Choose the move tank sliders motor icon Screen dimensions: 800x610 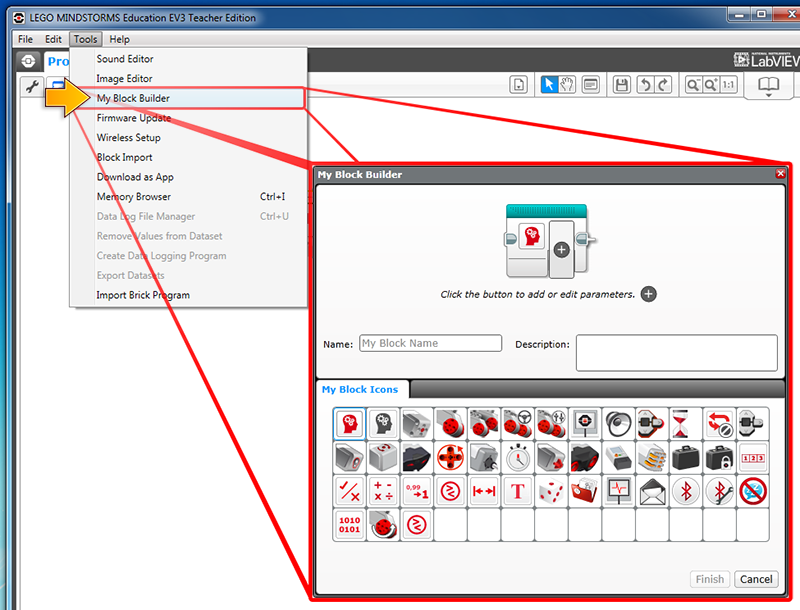point(551,424)
